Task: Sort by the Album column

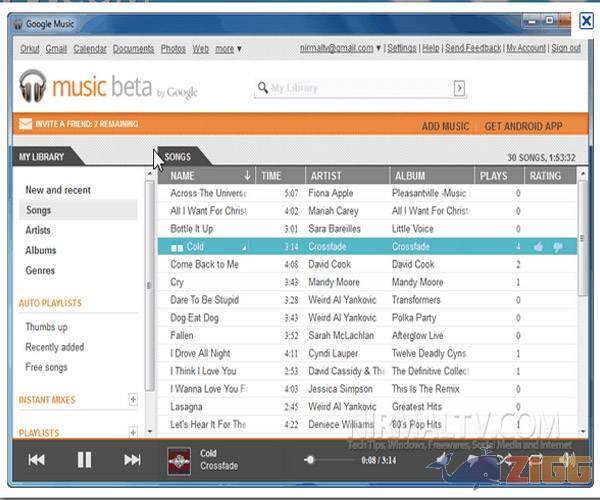Action: pos(432,176)
